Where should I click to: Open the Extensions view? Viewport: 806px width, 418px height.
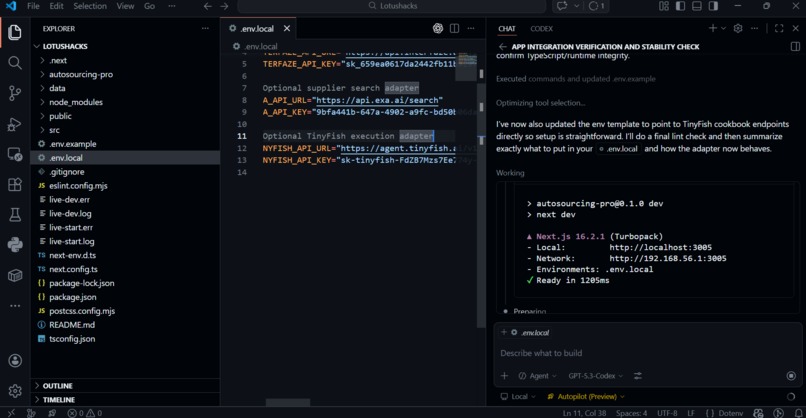(15, 185)
